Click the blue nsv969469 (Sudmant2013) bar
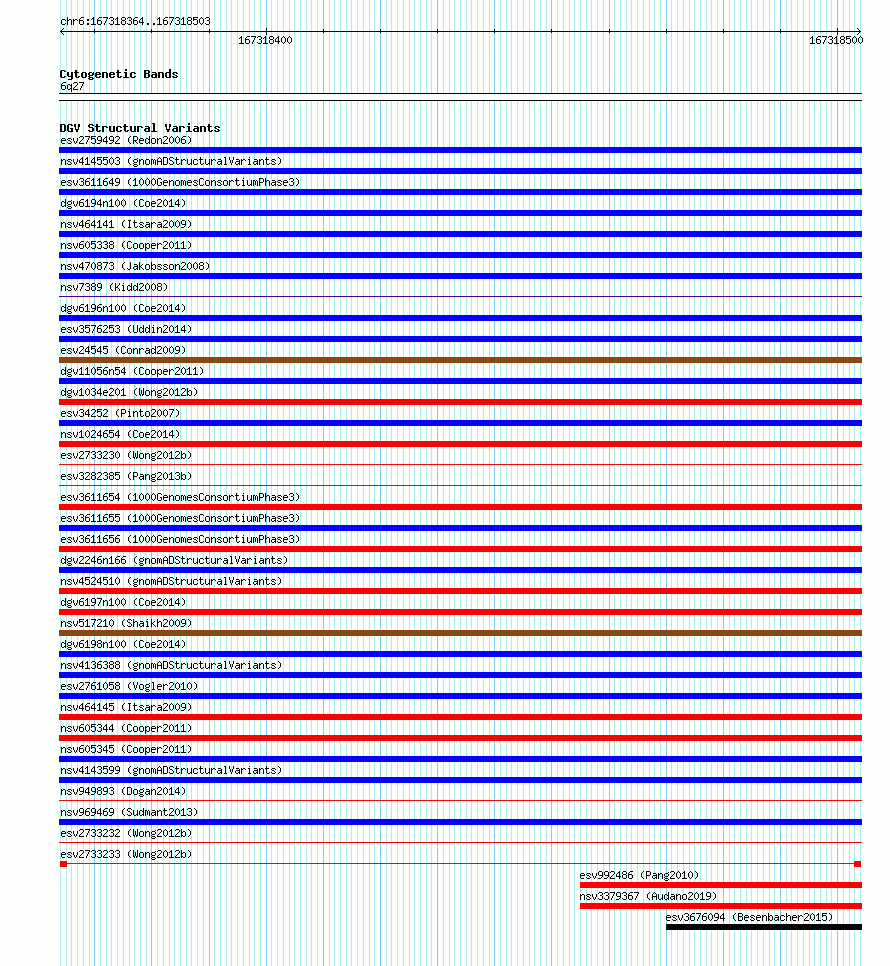Image resolution: width=890 pixels, height=966 pixels. [461, 822]
